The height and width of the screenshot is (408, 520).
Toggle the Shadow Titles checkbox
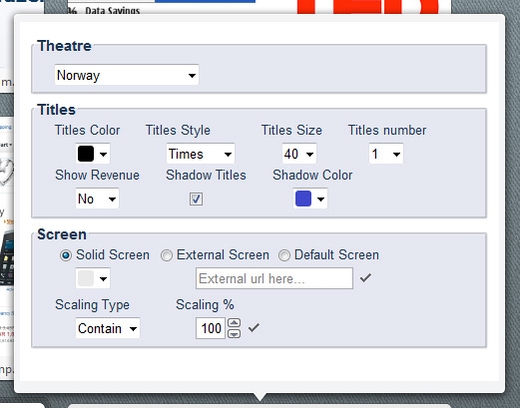tap(196, 199)
